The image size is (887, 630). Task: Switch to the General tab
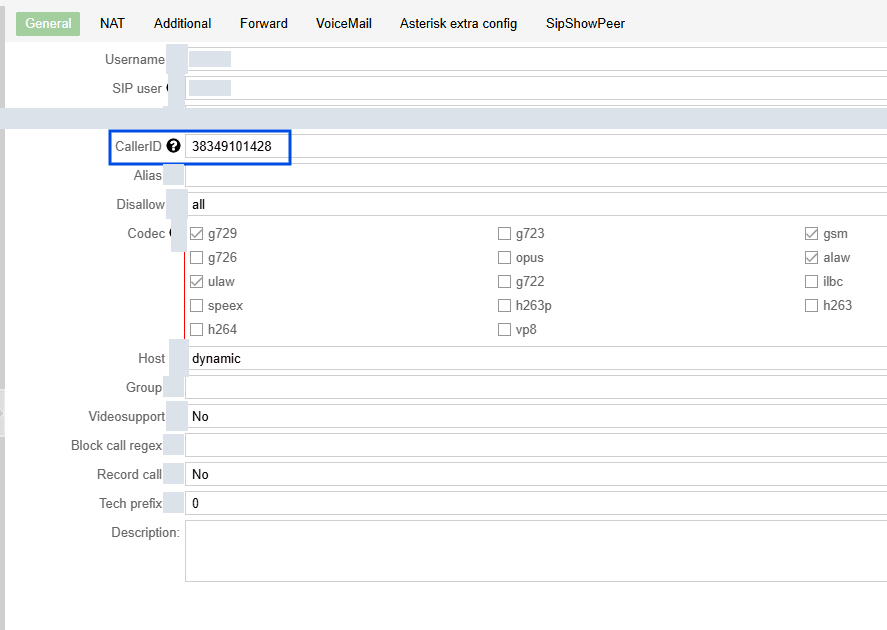[48, 24]
